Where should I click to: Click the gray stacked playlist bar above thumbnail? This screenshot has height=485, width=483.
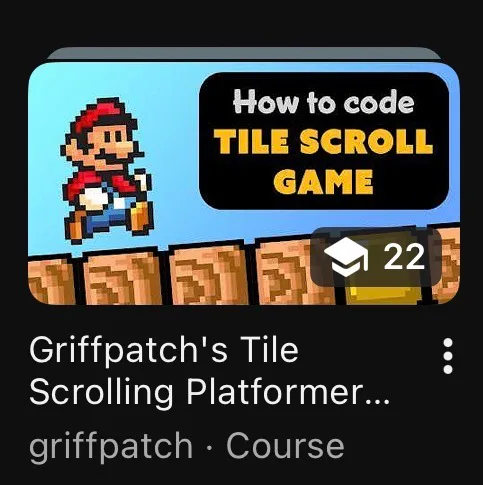tap(244, 53)
